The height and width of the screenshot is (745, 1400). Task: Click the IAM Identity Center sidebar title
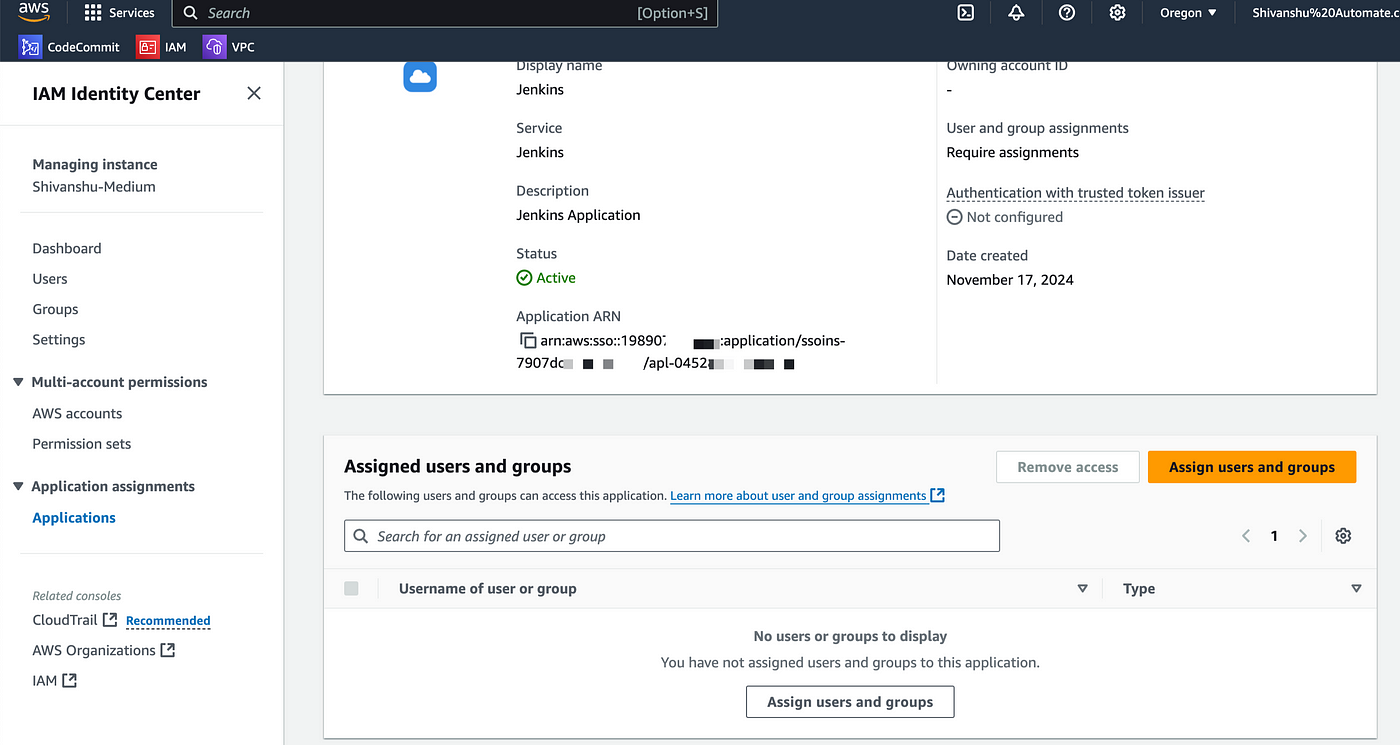116,94
